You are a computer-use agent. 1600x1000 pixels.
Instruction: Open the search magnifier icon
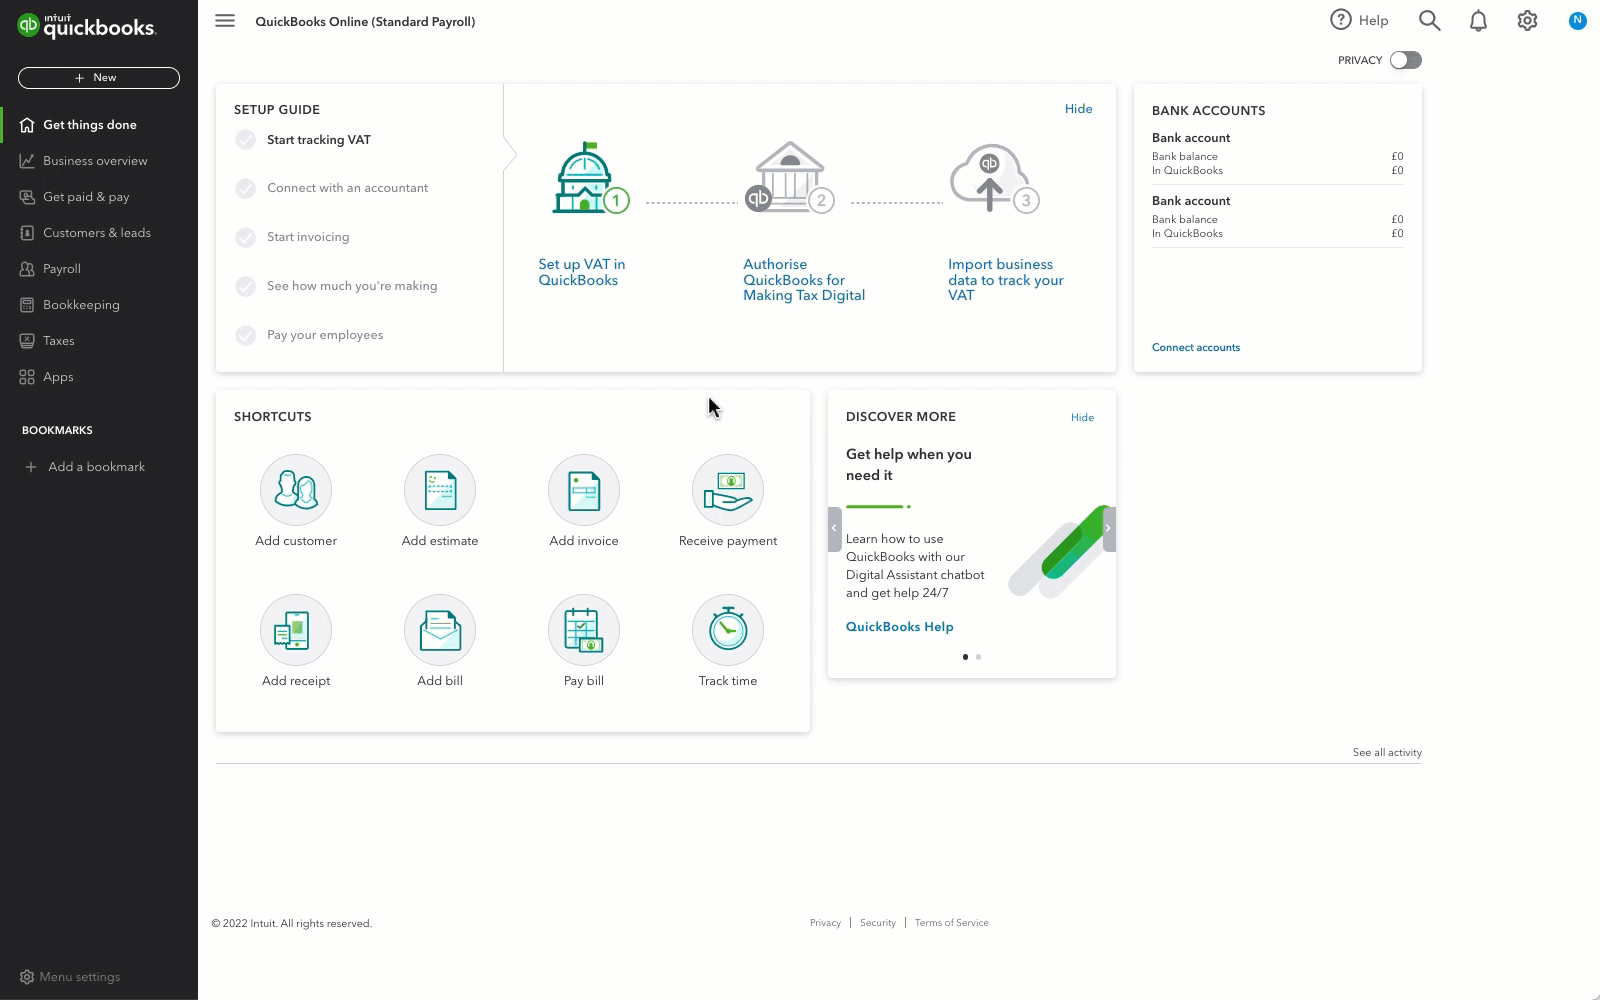click(1430, 20)
